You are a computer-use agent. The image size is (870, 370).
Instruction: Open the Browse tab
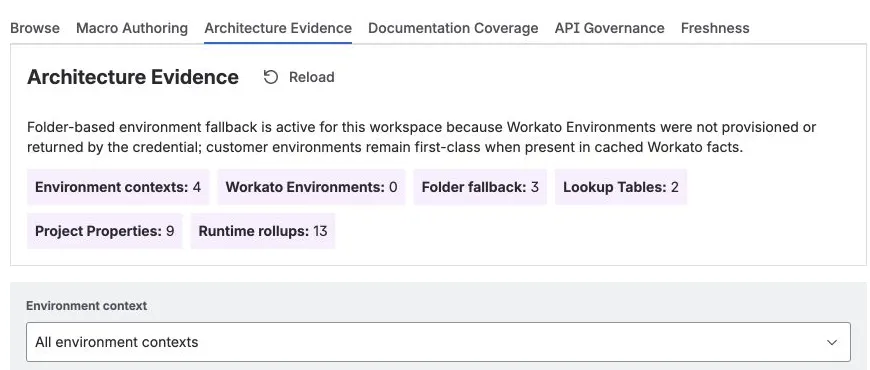[x=35, y=28]
